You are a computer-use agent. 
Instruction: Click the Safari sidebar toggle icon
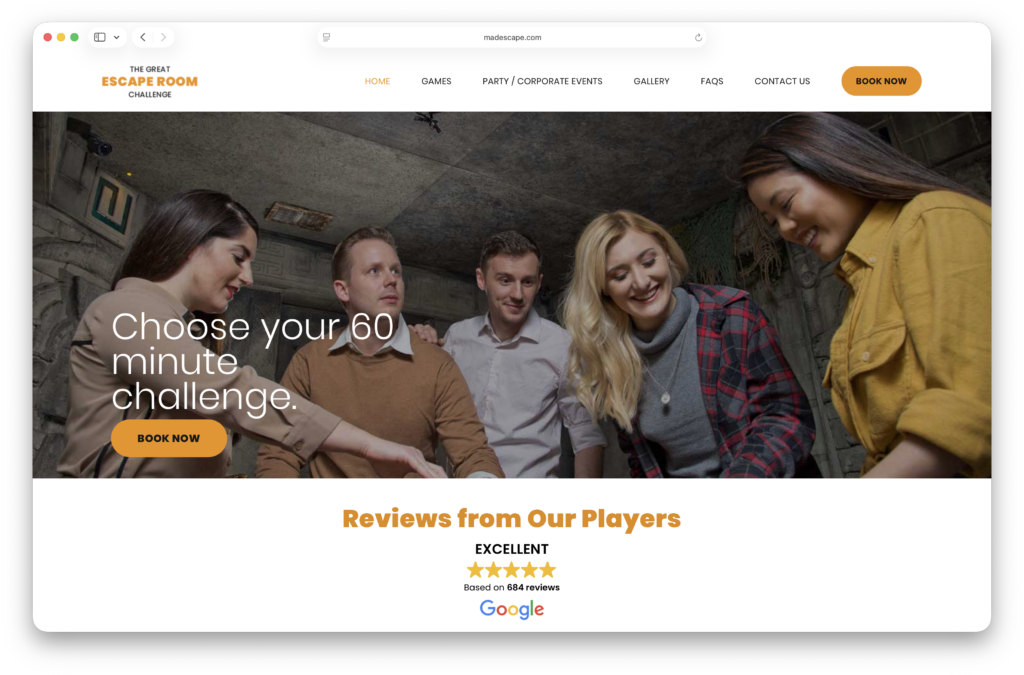point(100,37)
